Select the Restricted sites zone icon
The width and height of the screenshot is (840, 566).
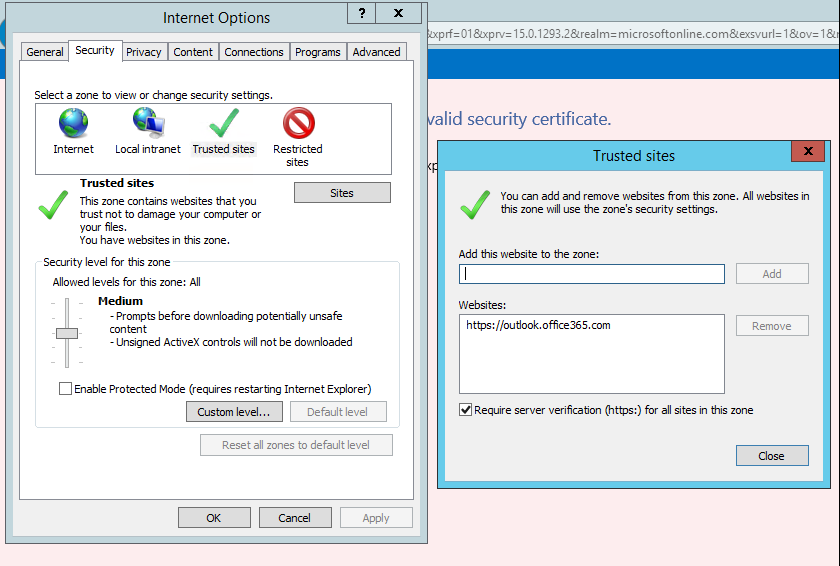pos(298,123)
